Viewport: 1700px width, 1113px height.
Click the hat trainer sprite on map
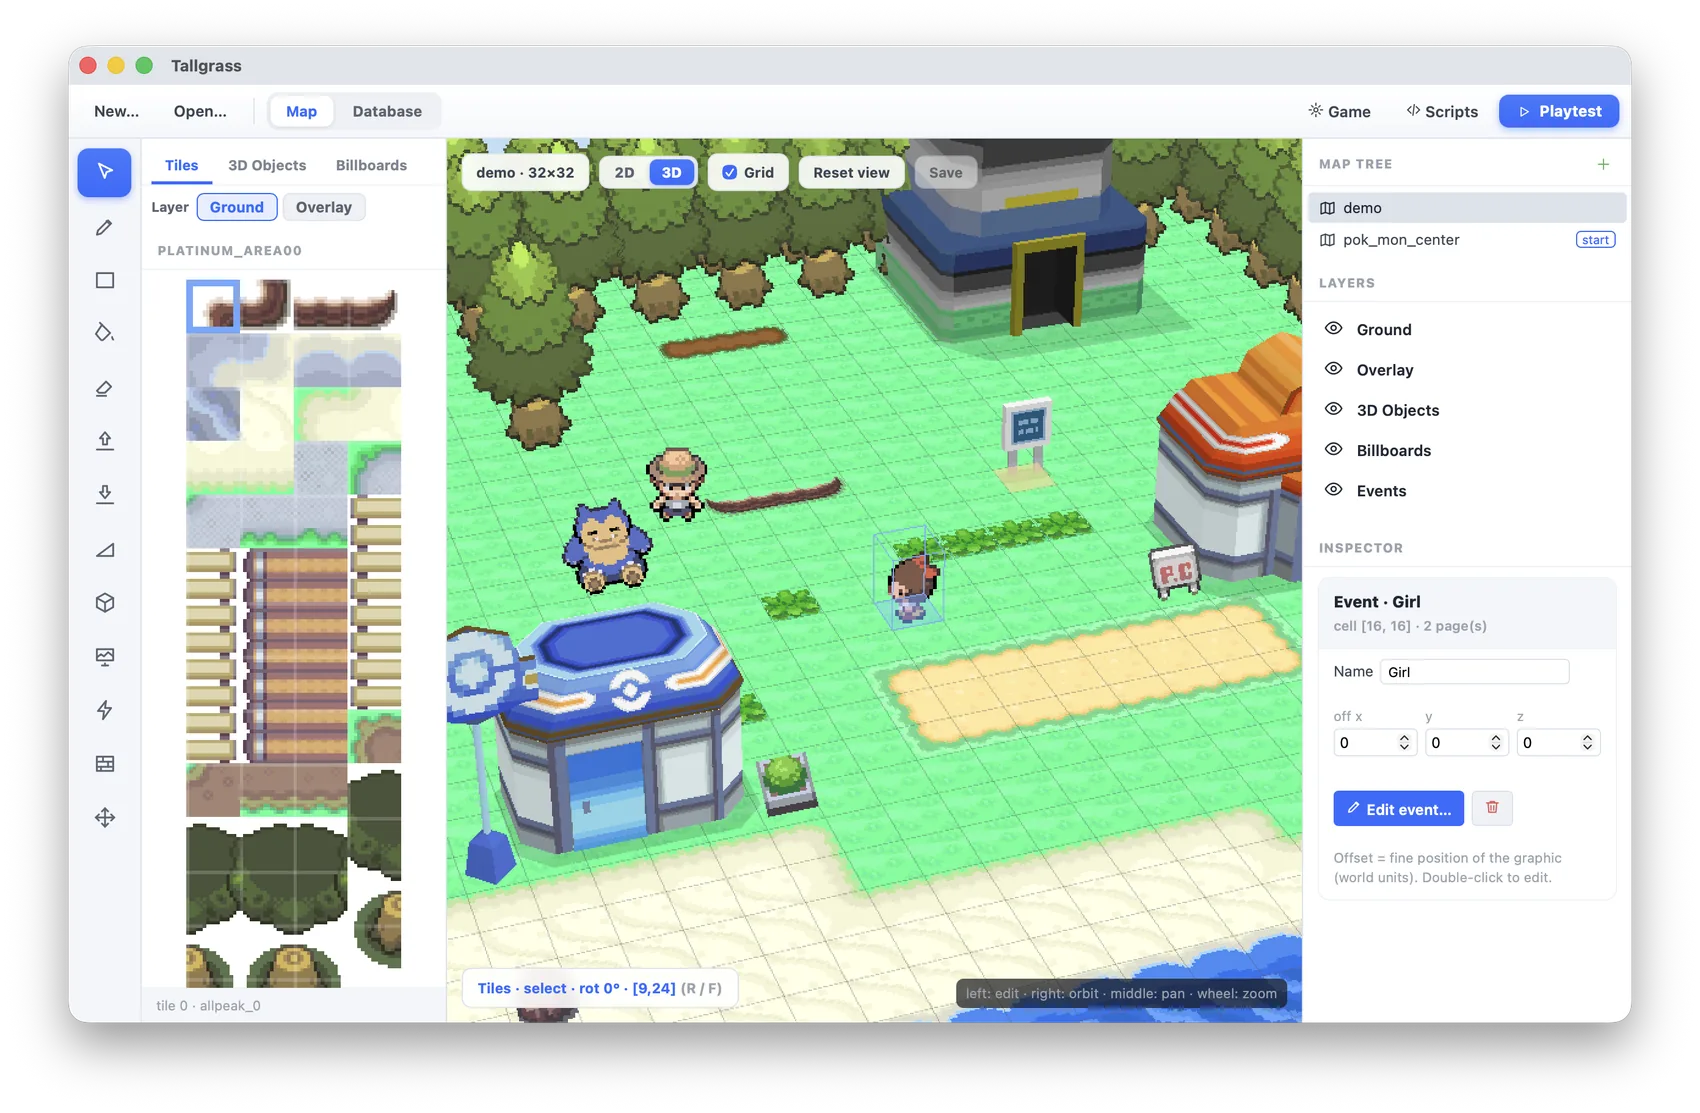coord(677,484)
